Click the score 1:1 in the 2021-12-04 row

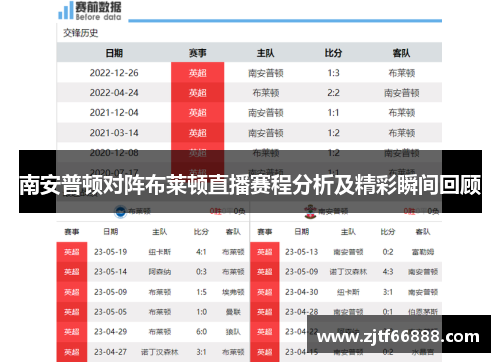[x=333, y=113]
